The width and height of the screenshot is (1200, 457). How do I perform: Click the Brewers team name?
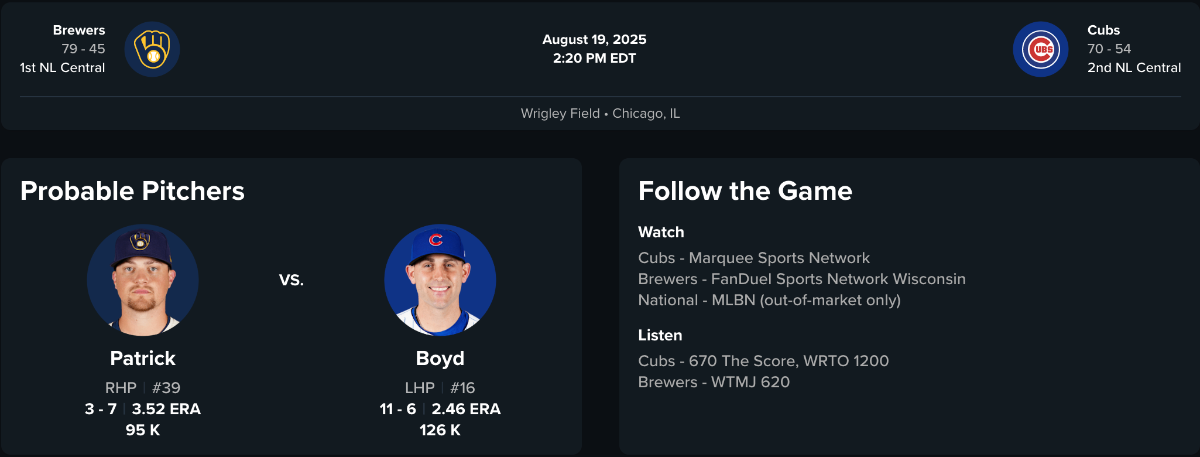79,30
